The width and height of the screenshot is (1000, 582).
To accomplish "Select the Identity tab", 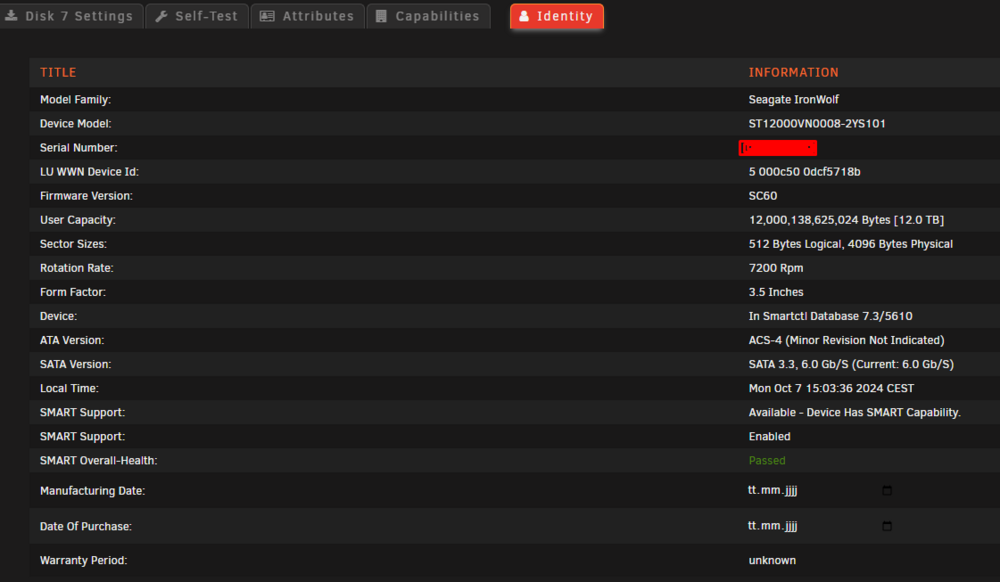I will click(x=557, y=16).
